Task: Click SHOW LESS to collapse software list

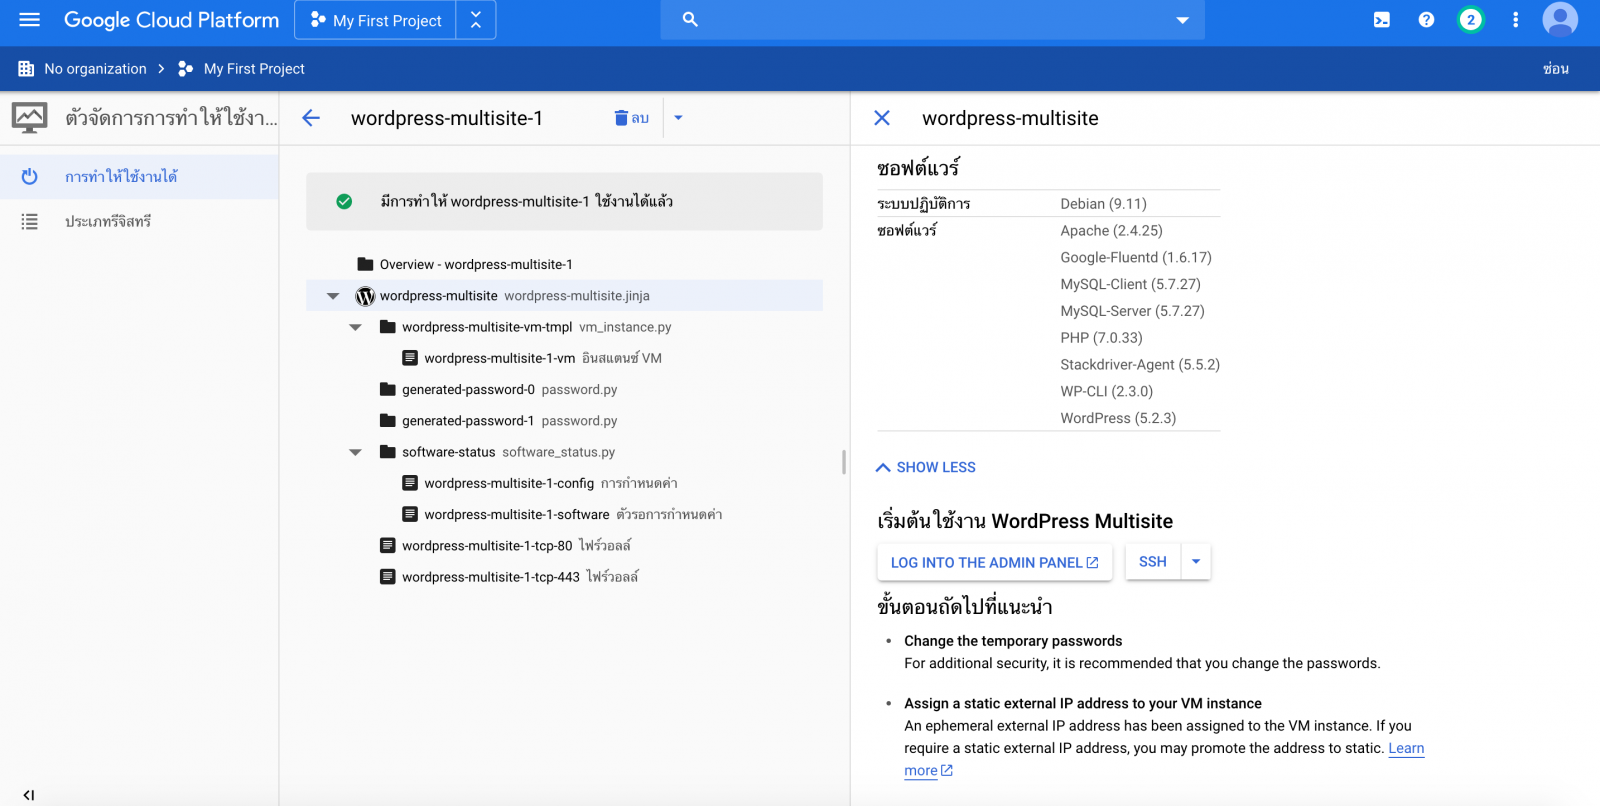Action: coord(926,467)
